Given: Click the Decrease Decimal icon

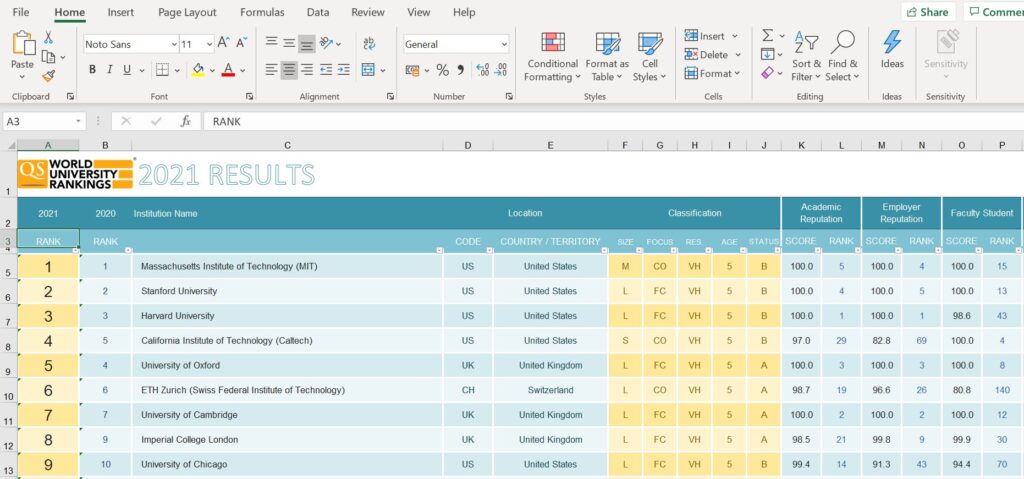Looking at the screenshot, I should [500, 70].
